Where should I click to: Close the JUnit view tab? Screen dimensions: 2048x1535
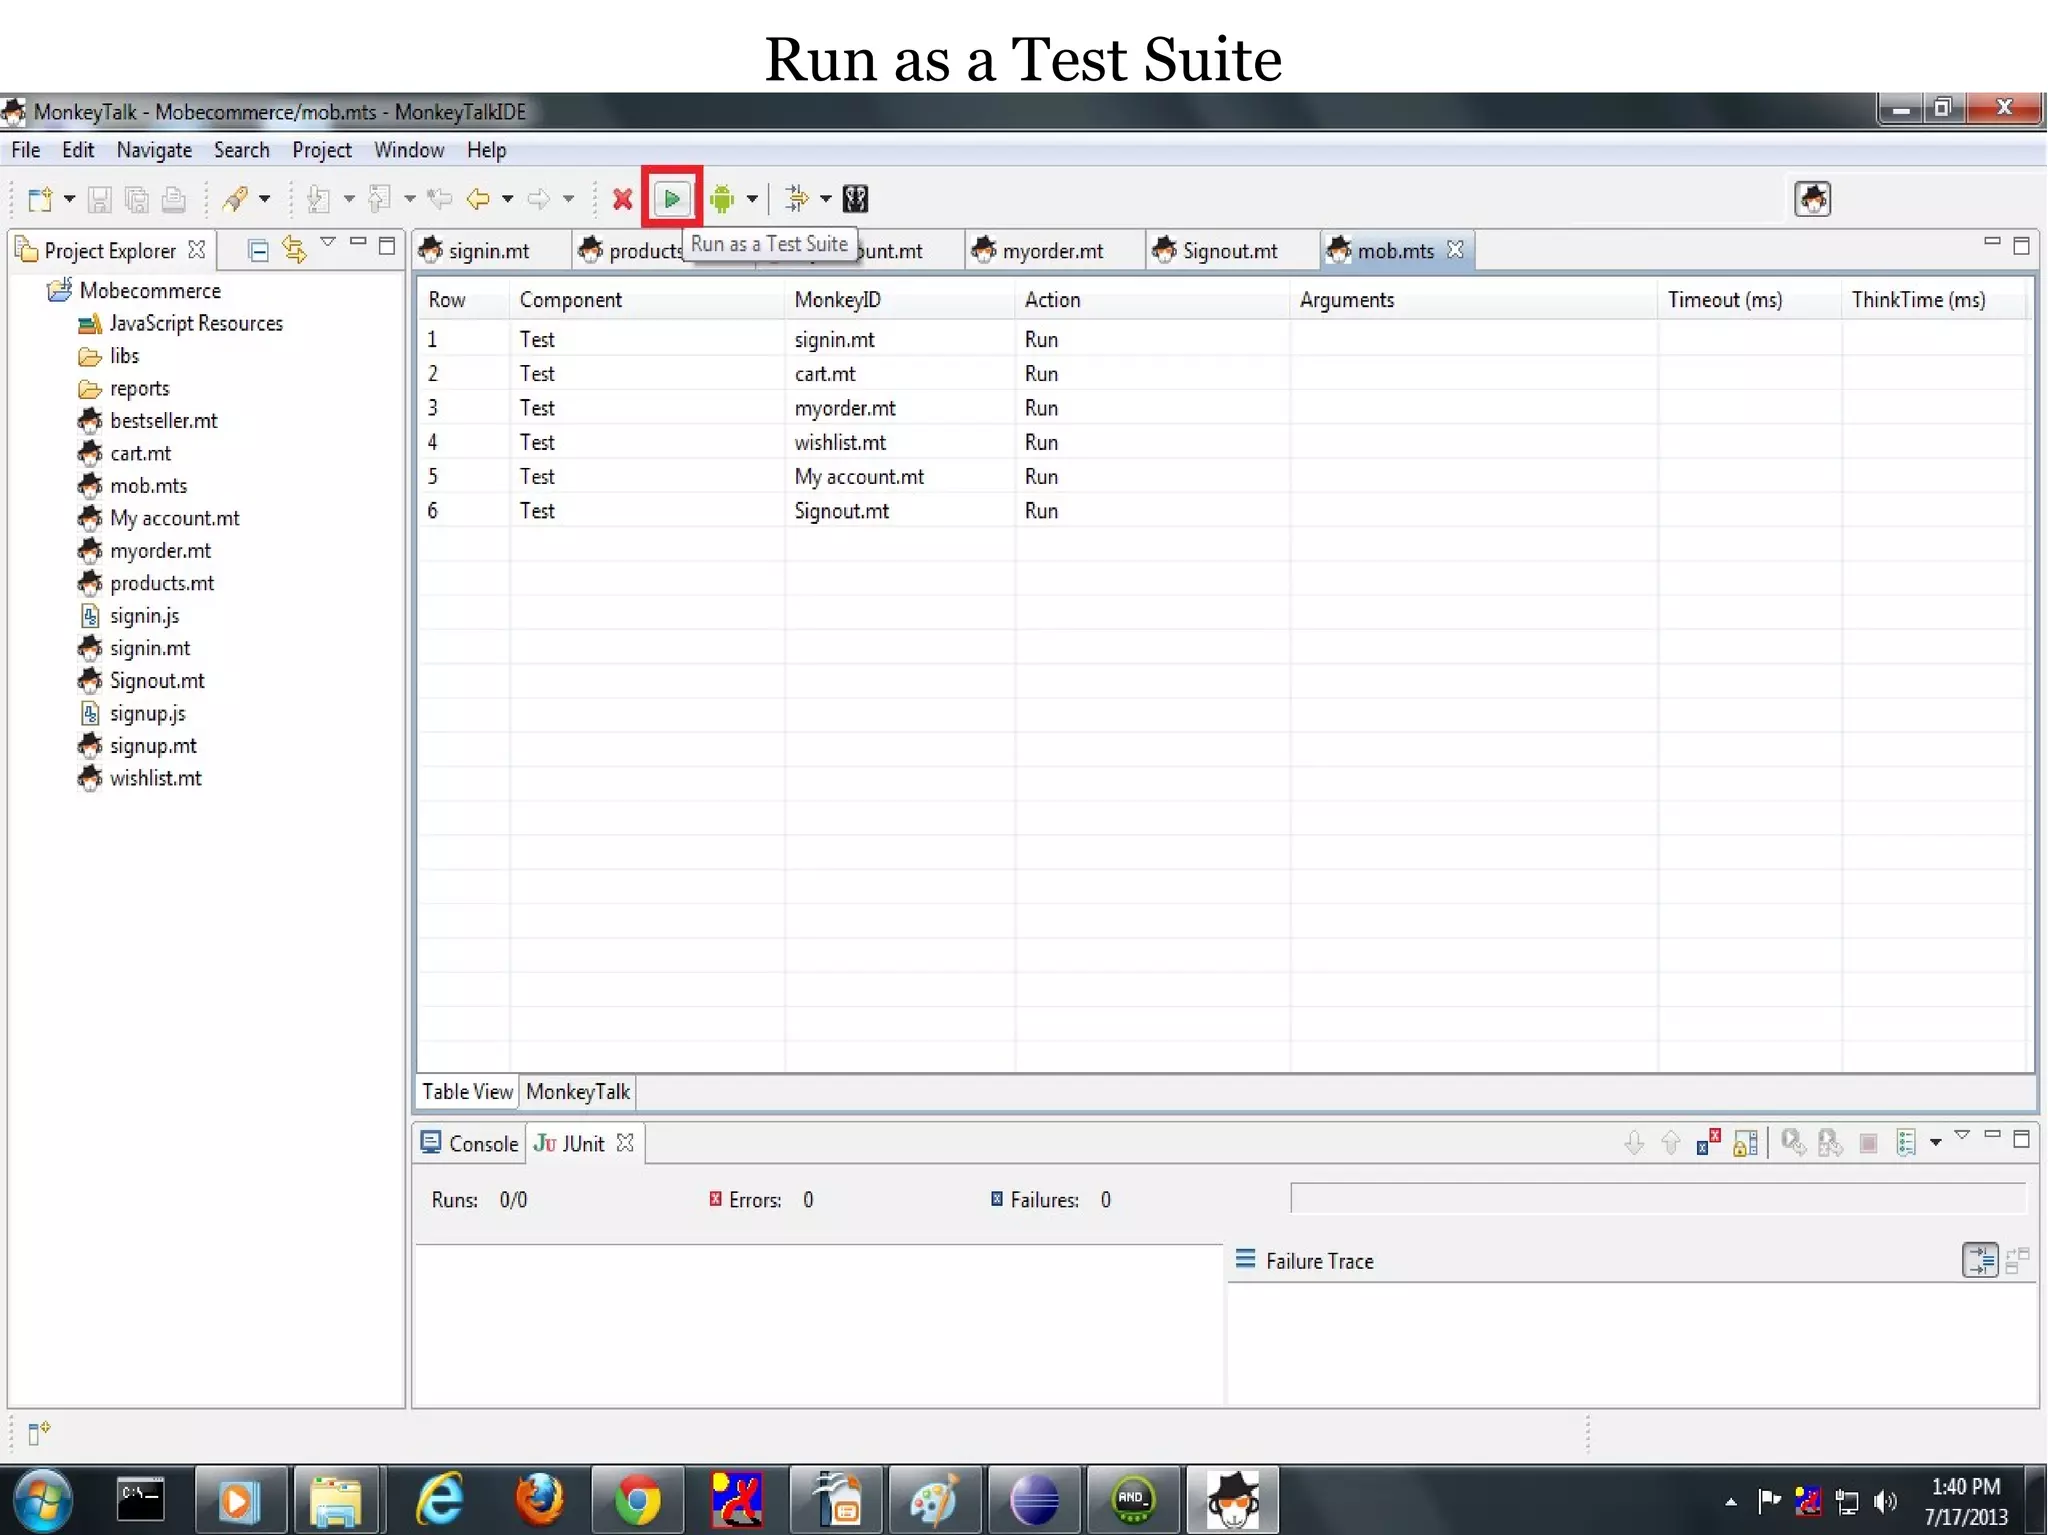pyautogui.click(x=625, y=1143)
